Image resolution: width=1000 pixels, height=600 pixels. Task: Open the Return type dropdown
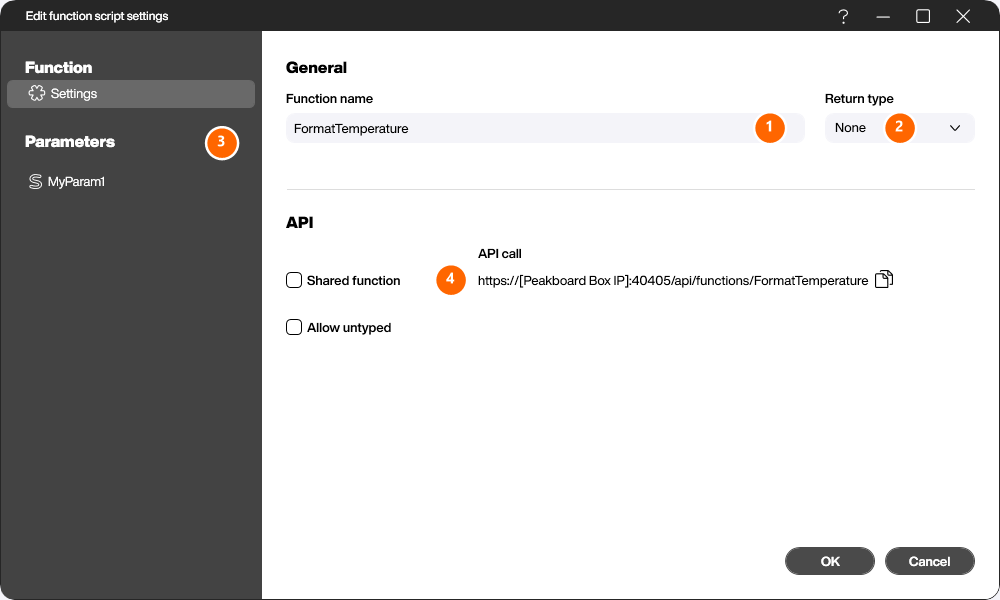[899, 128]
